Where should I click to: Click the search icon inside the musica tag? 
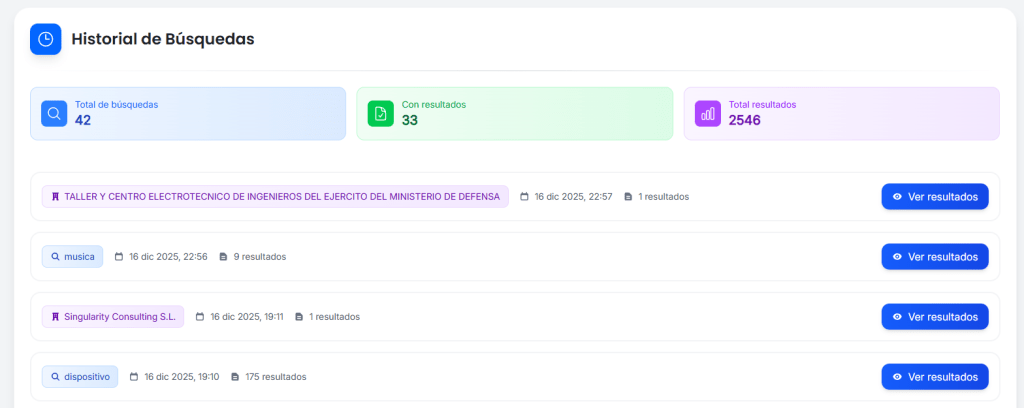[x=55, y=257]
